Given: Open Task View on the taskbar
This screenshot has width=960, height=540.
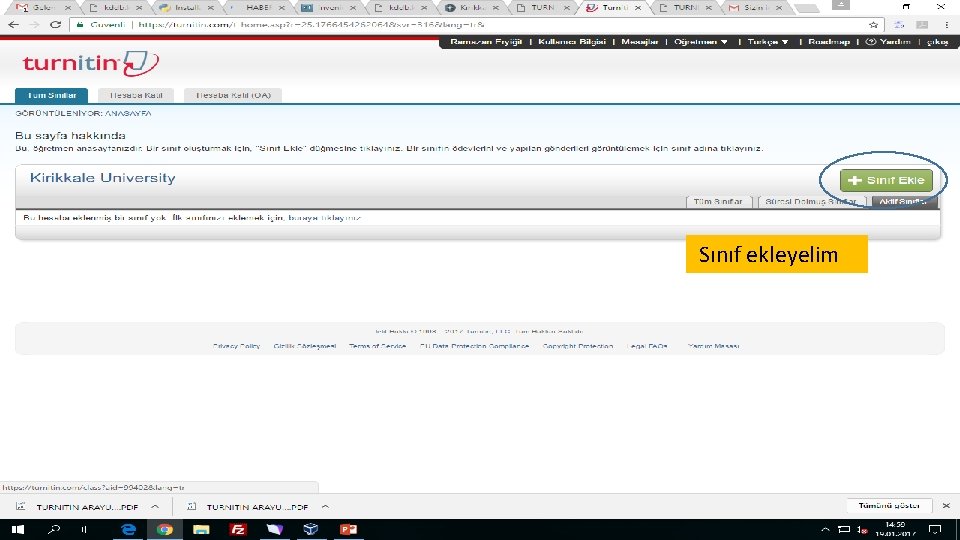Looking at the screenshot, I should pos(84,530).
